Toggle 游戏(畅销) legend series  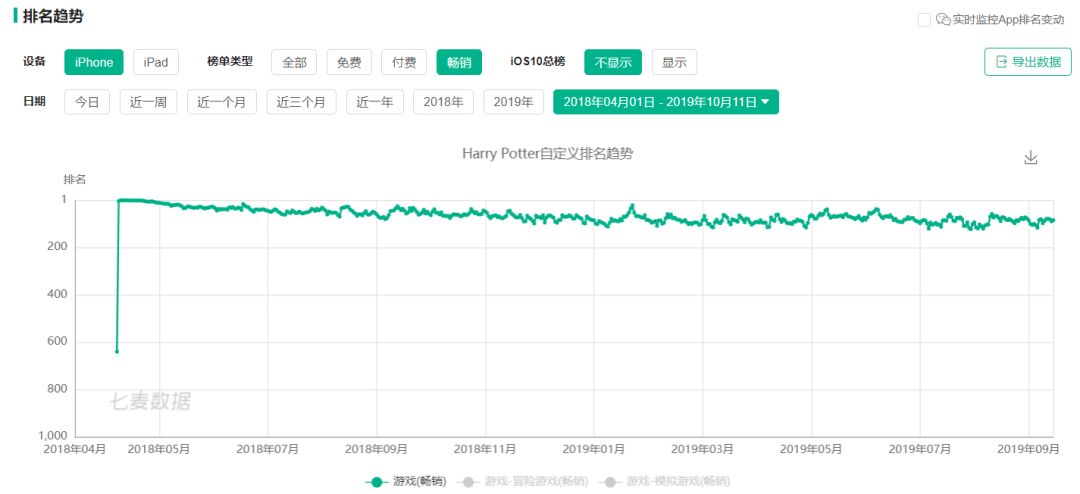pos(405,482)
